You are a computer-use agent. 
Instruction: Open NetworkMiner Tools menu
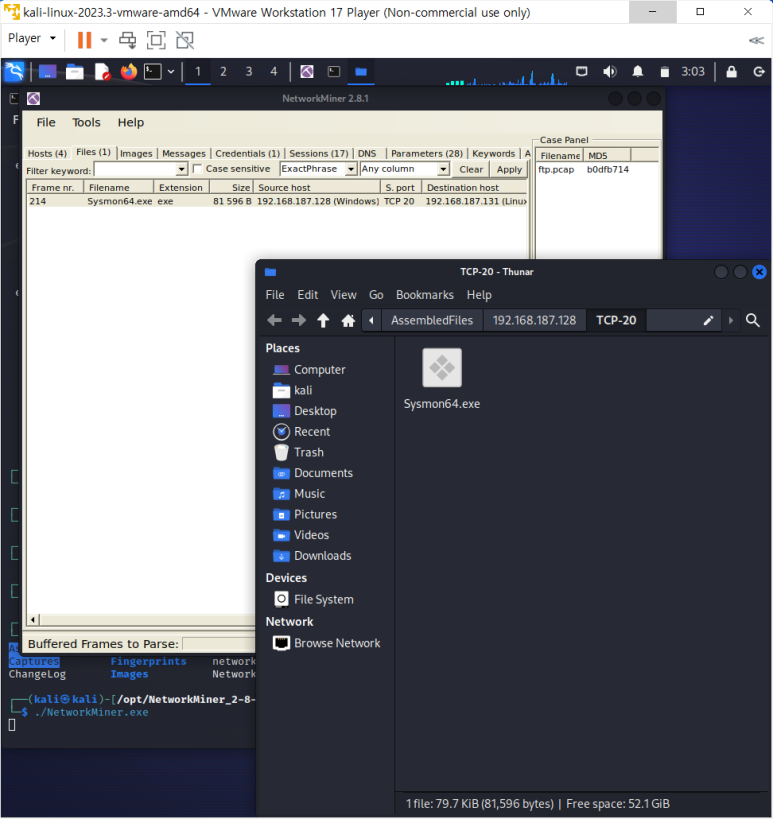[x=86, y=122]
